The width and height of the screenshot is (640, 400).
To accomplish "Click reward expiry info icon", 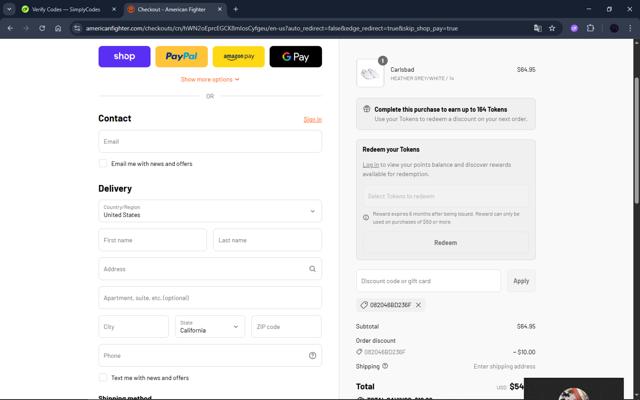I will 366,218.
